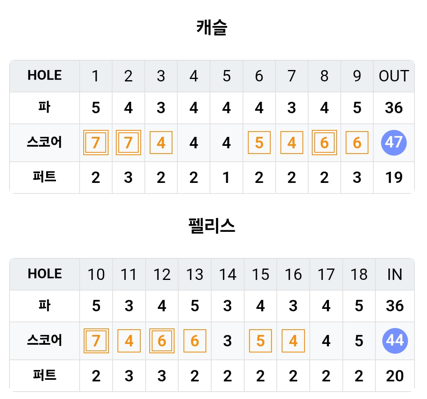Select hole 1 double-boxed score 7
Screen dimensions: 427x399
96,143
